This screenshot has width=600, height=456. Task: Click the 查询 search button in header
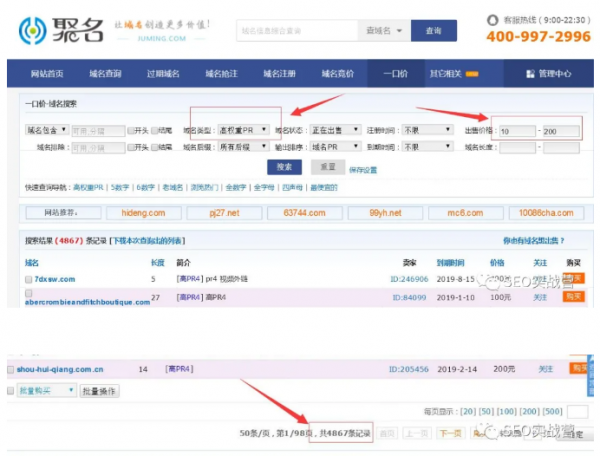[433, 31]
